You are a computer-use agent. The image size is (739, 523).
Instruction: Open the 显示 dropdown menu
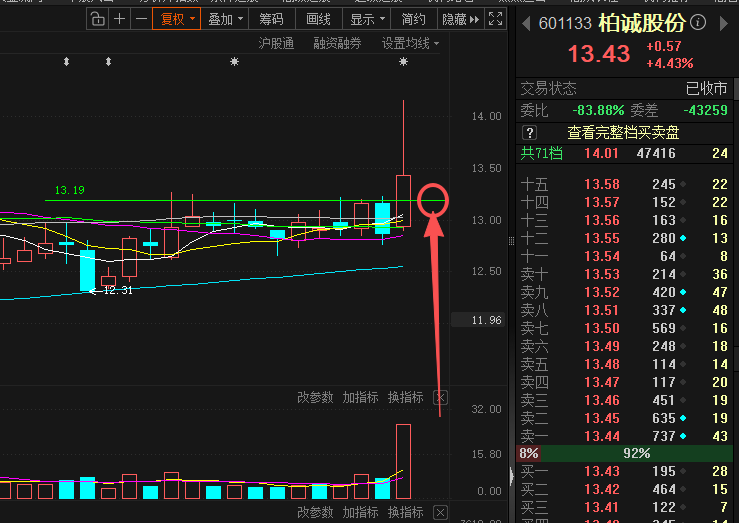(x=366, y=19)
